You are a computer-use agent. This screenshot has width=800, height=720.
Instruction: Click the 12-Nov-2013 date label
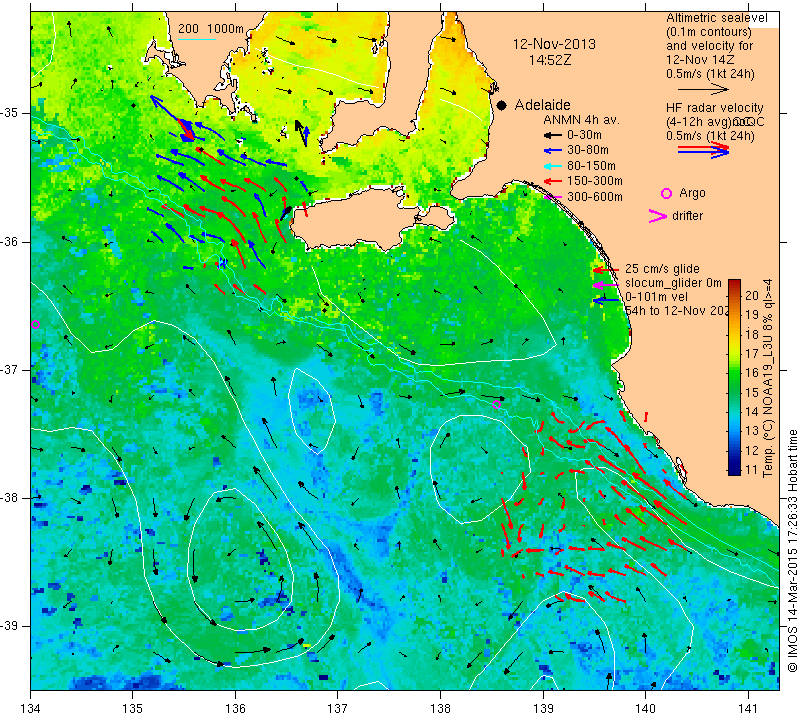point(554,44)
